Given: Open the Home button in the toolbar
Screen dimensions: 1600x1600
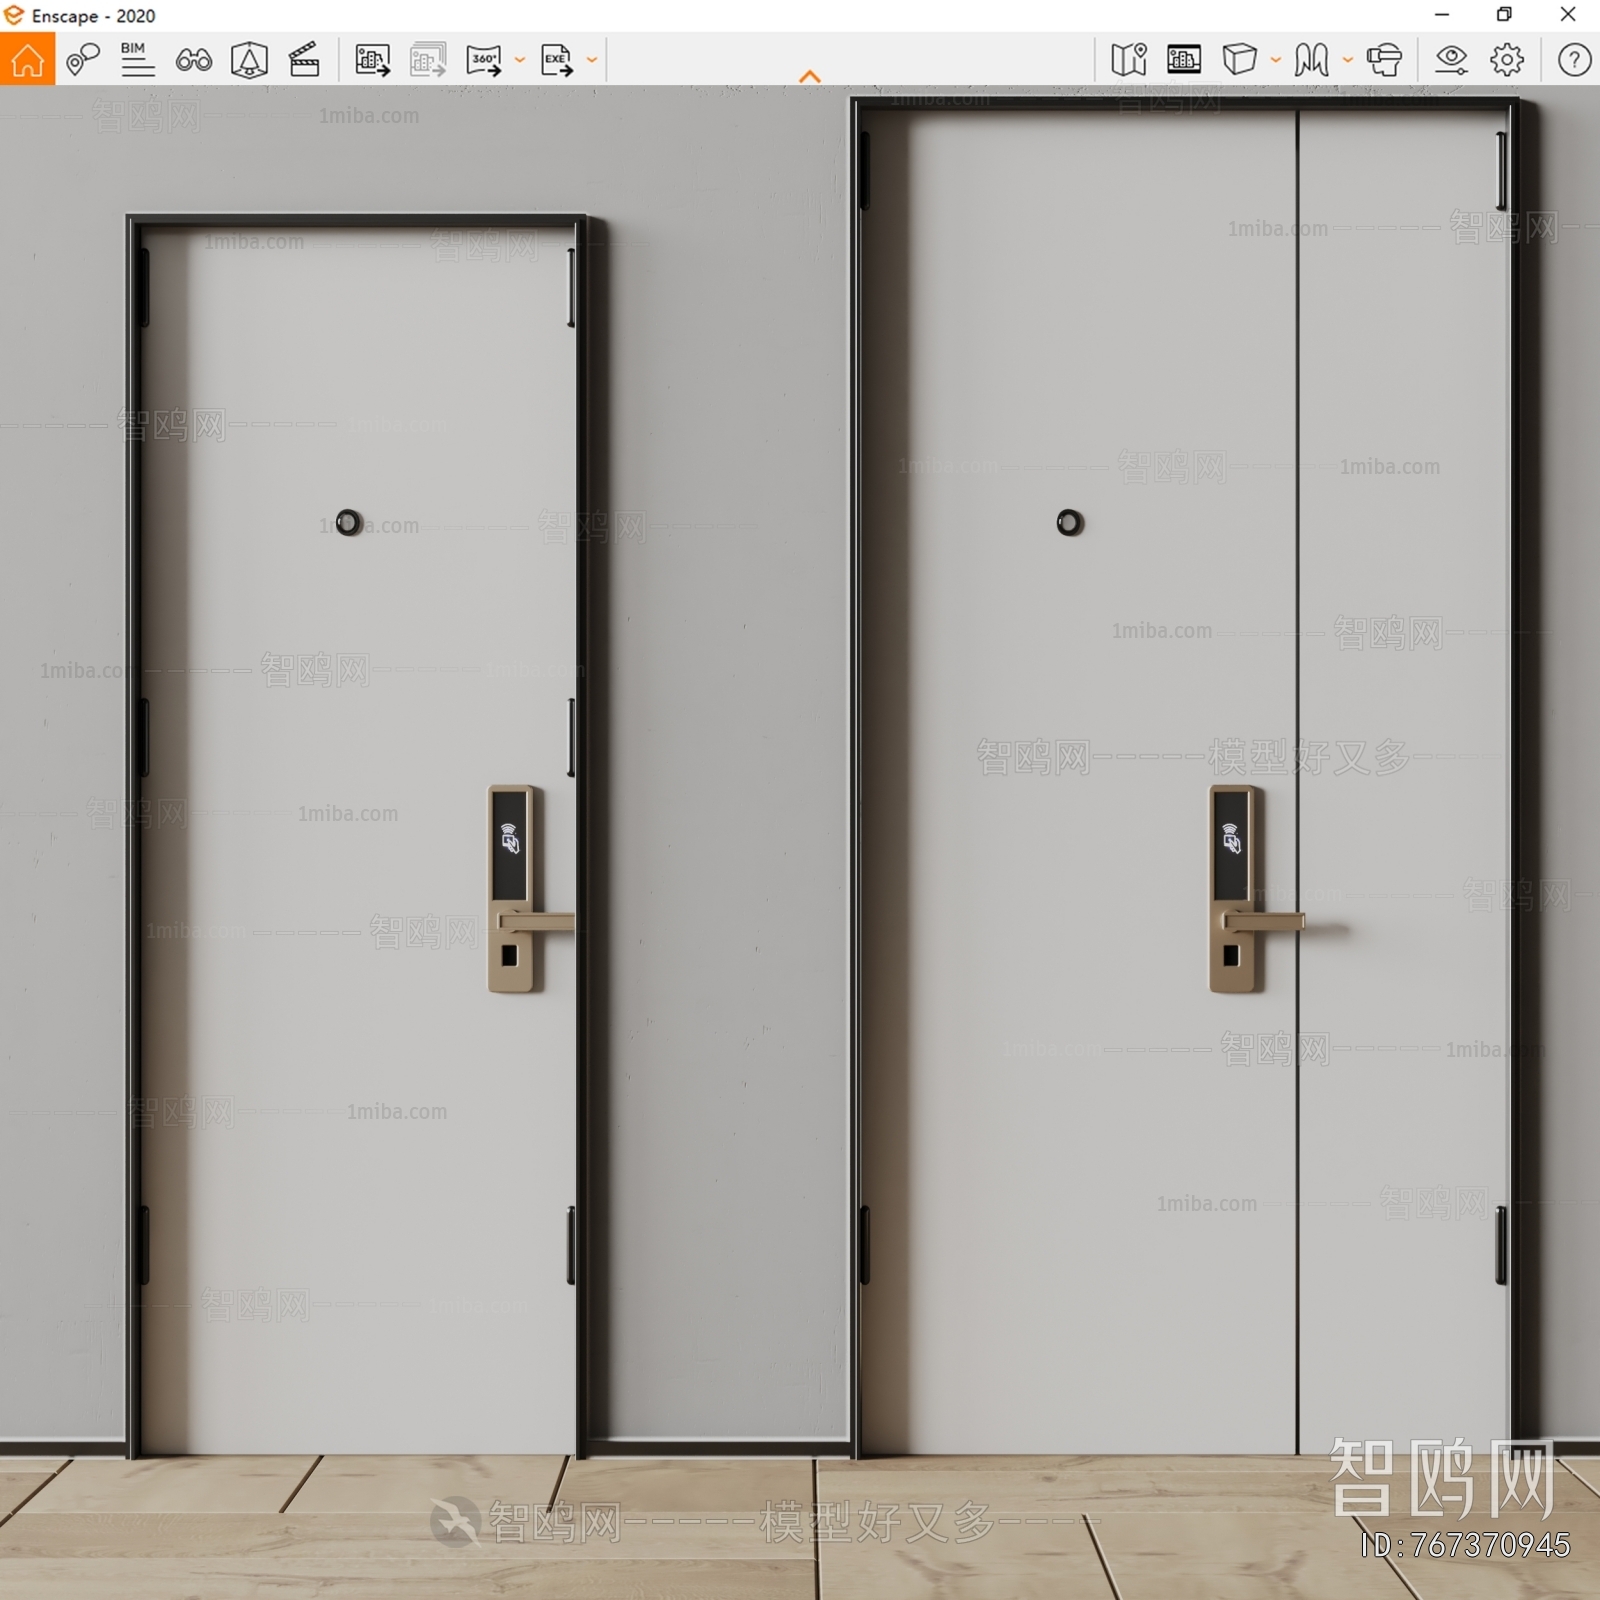Looking at the screenshot, I should (x=27, y=59).
